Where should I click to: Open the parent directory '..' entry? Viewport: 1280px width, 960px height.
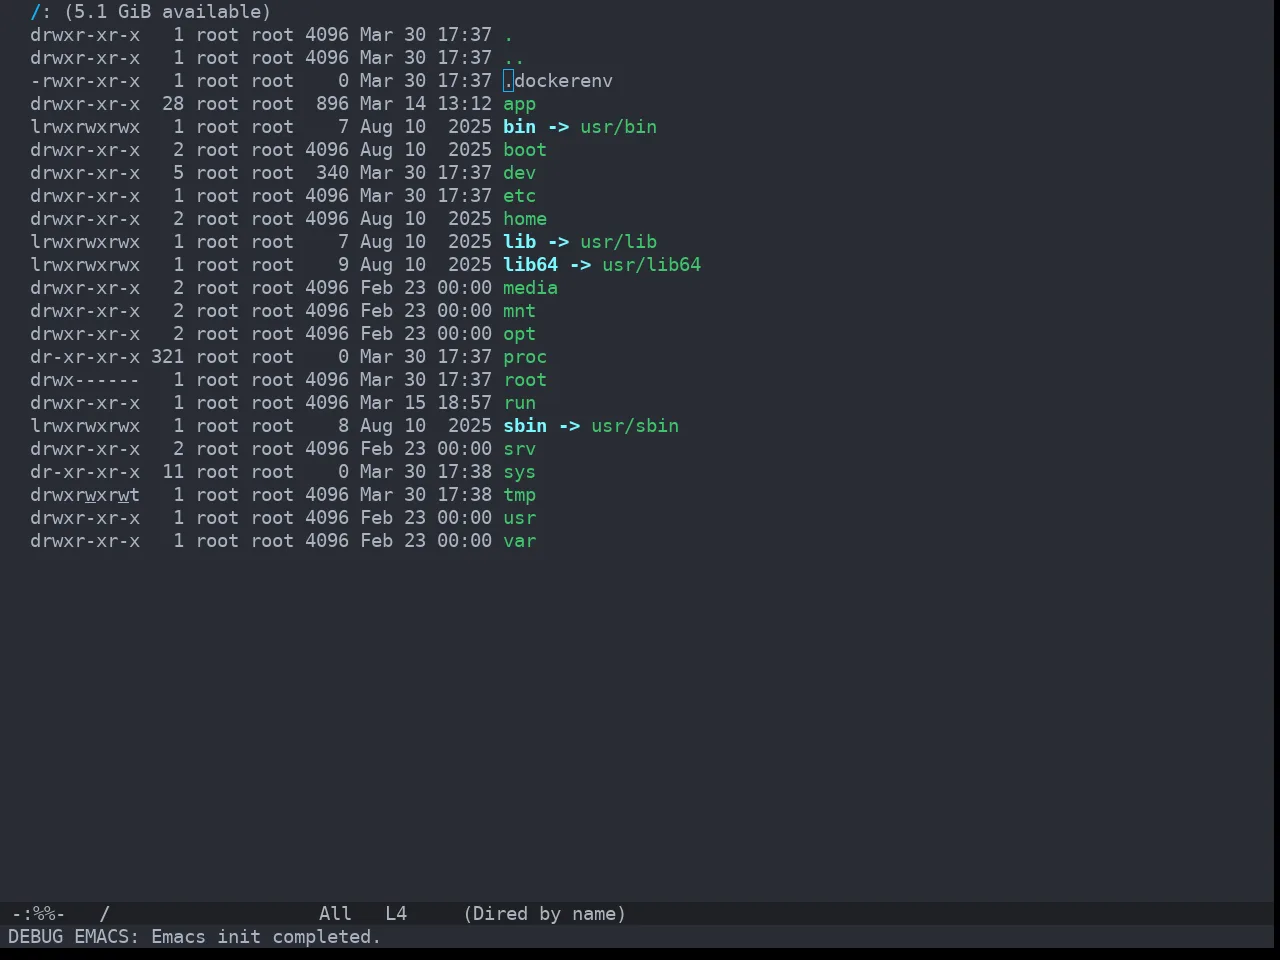[514, 58]
